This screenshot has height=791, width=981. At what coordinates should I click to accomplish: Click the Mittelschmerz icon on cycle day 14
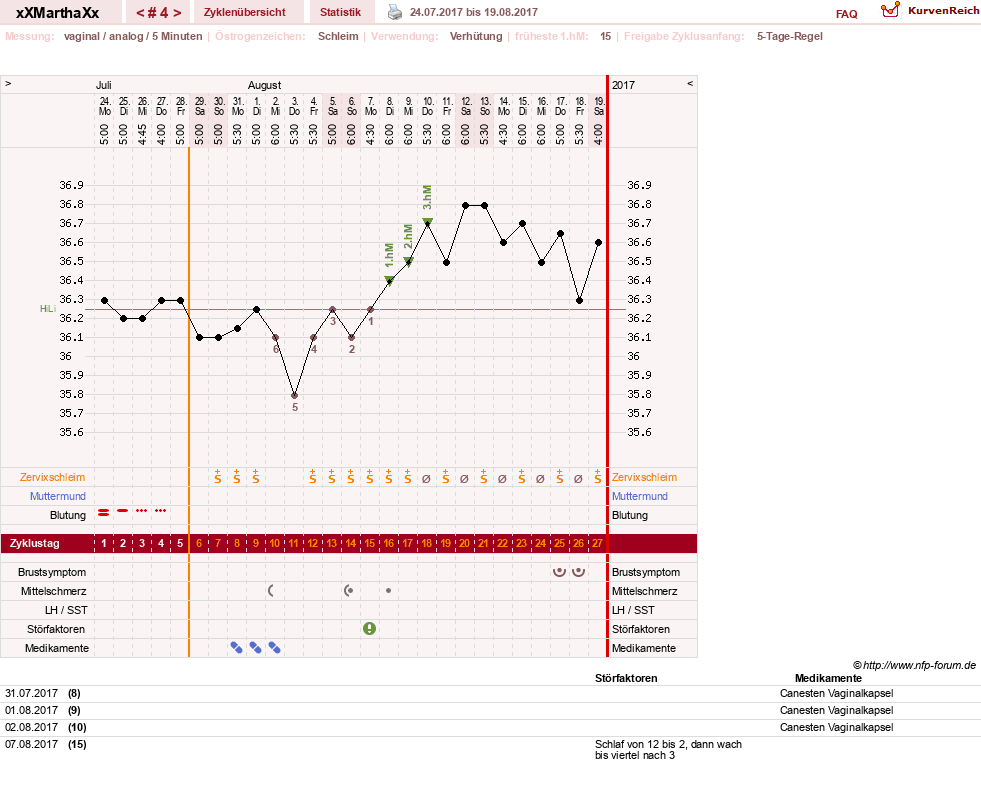click(348, 590)
